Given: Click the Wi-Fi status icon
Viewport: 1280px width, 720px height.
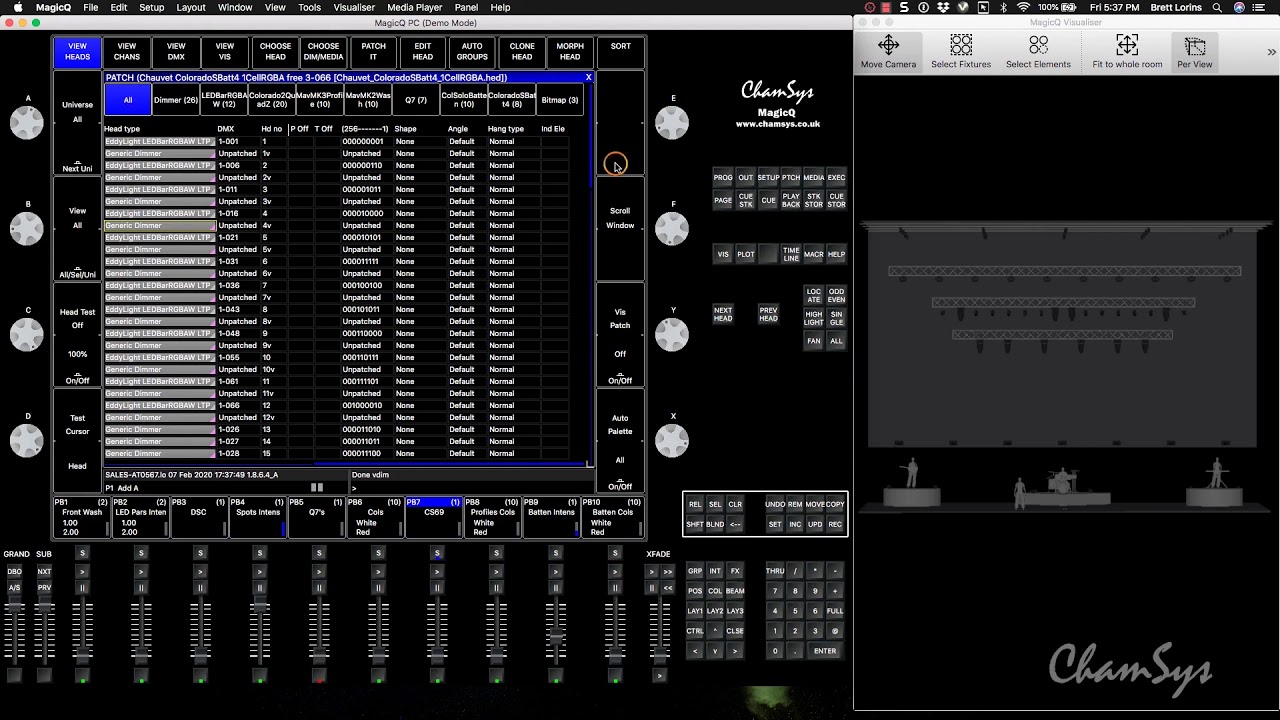Looking at the screenshot, I should [x=1023, y=7].
